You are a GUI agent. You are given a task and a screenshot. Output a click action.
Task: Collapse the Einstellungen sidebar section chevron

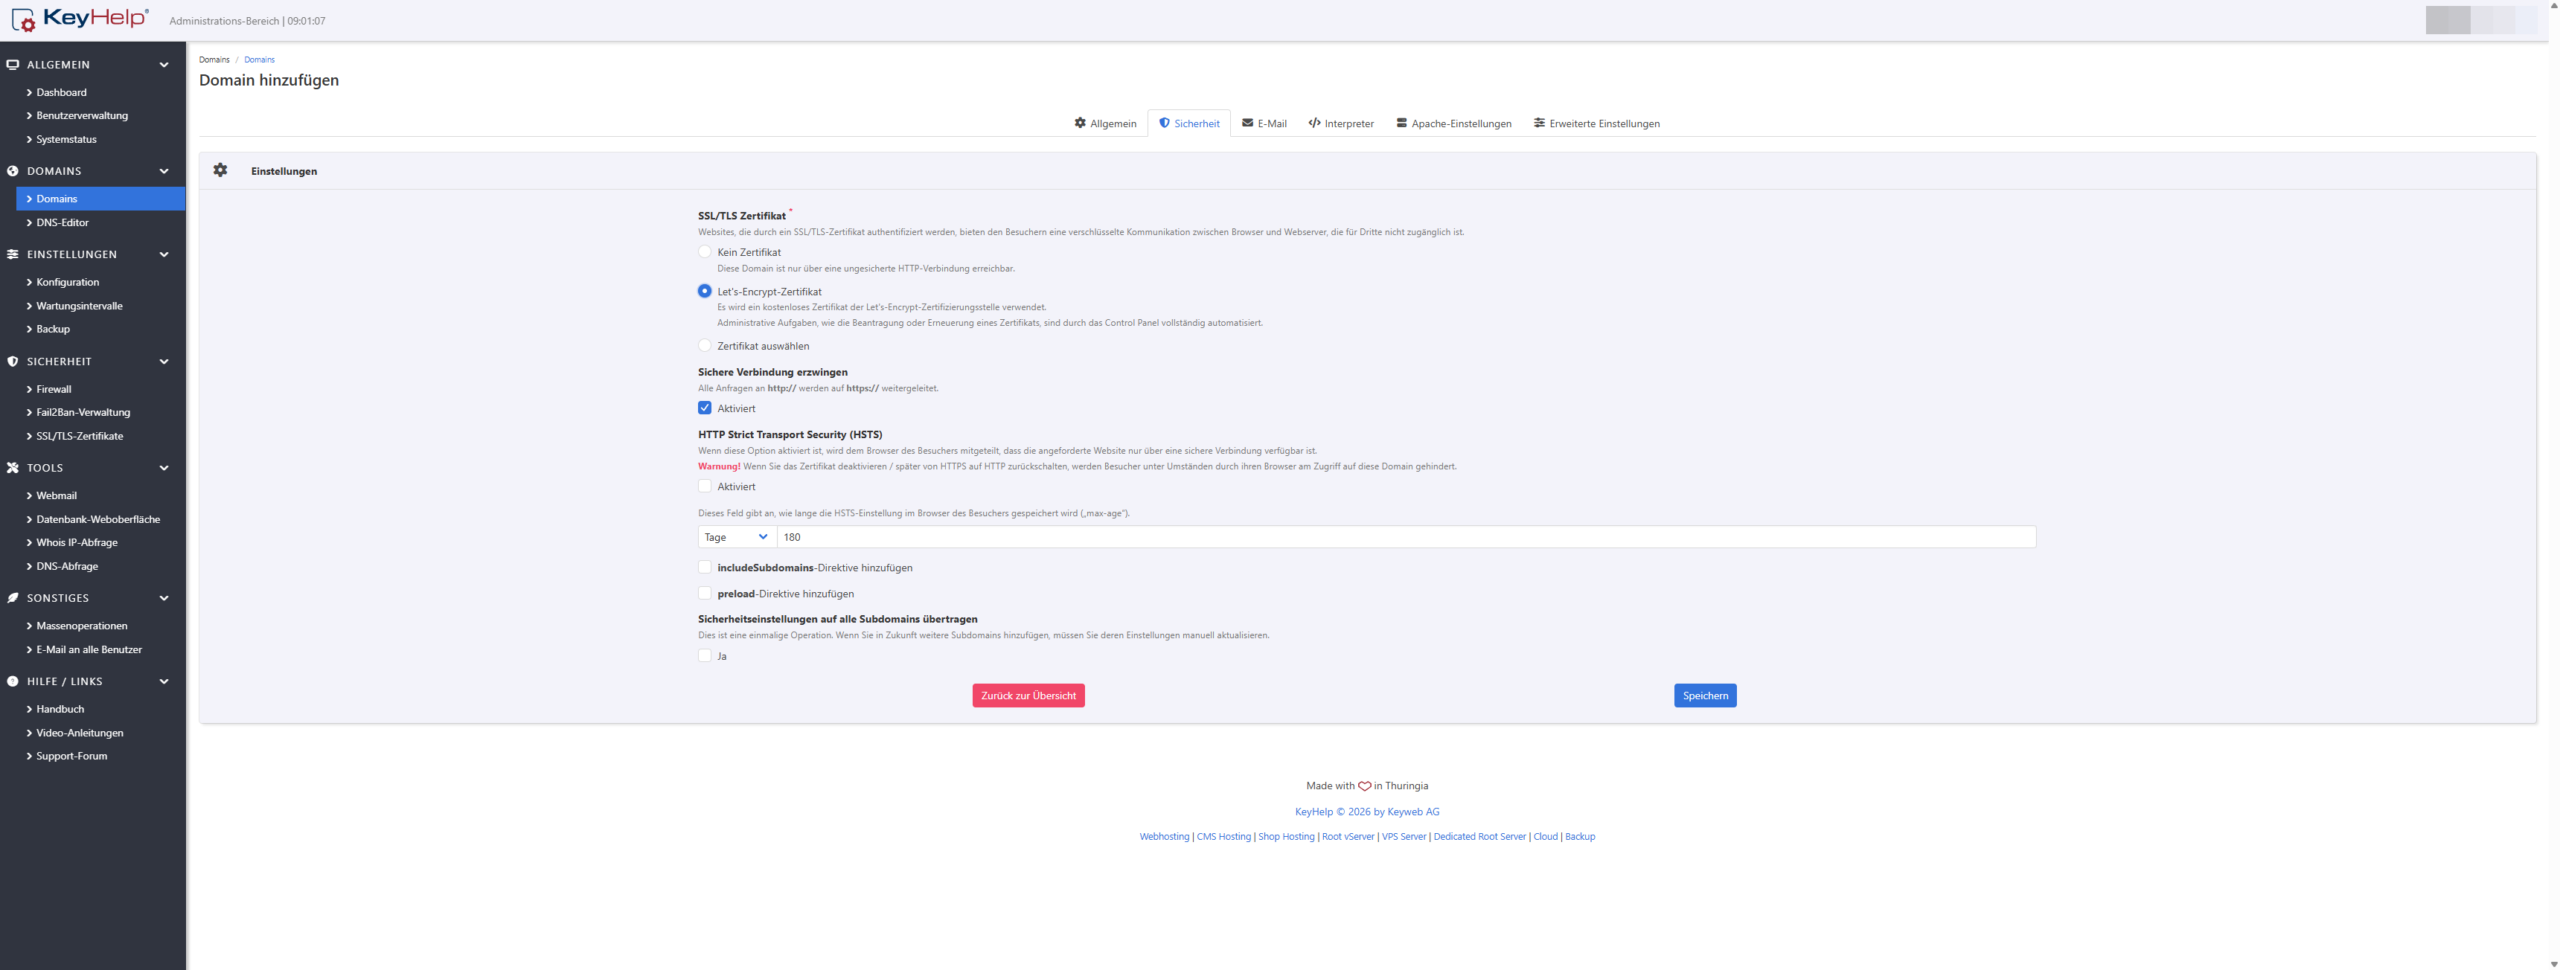(x=164, y=255)
